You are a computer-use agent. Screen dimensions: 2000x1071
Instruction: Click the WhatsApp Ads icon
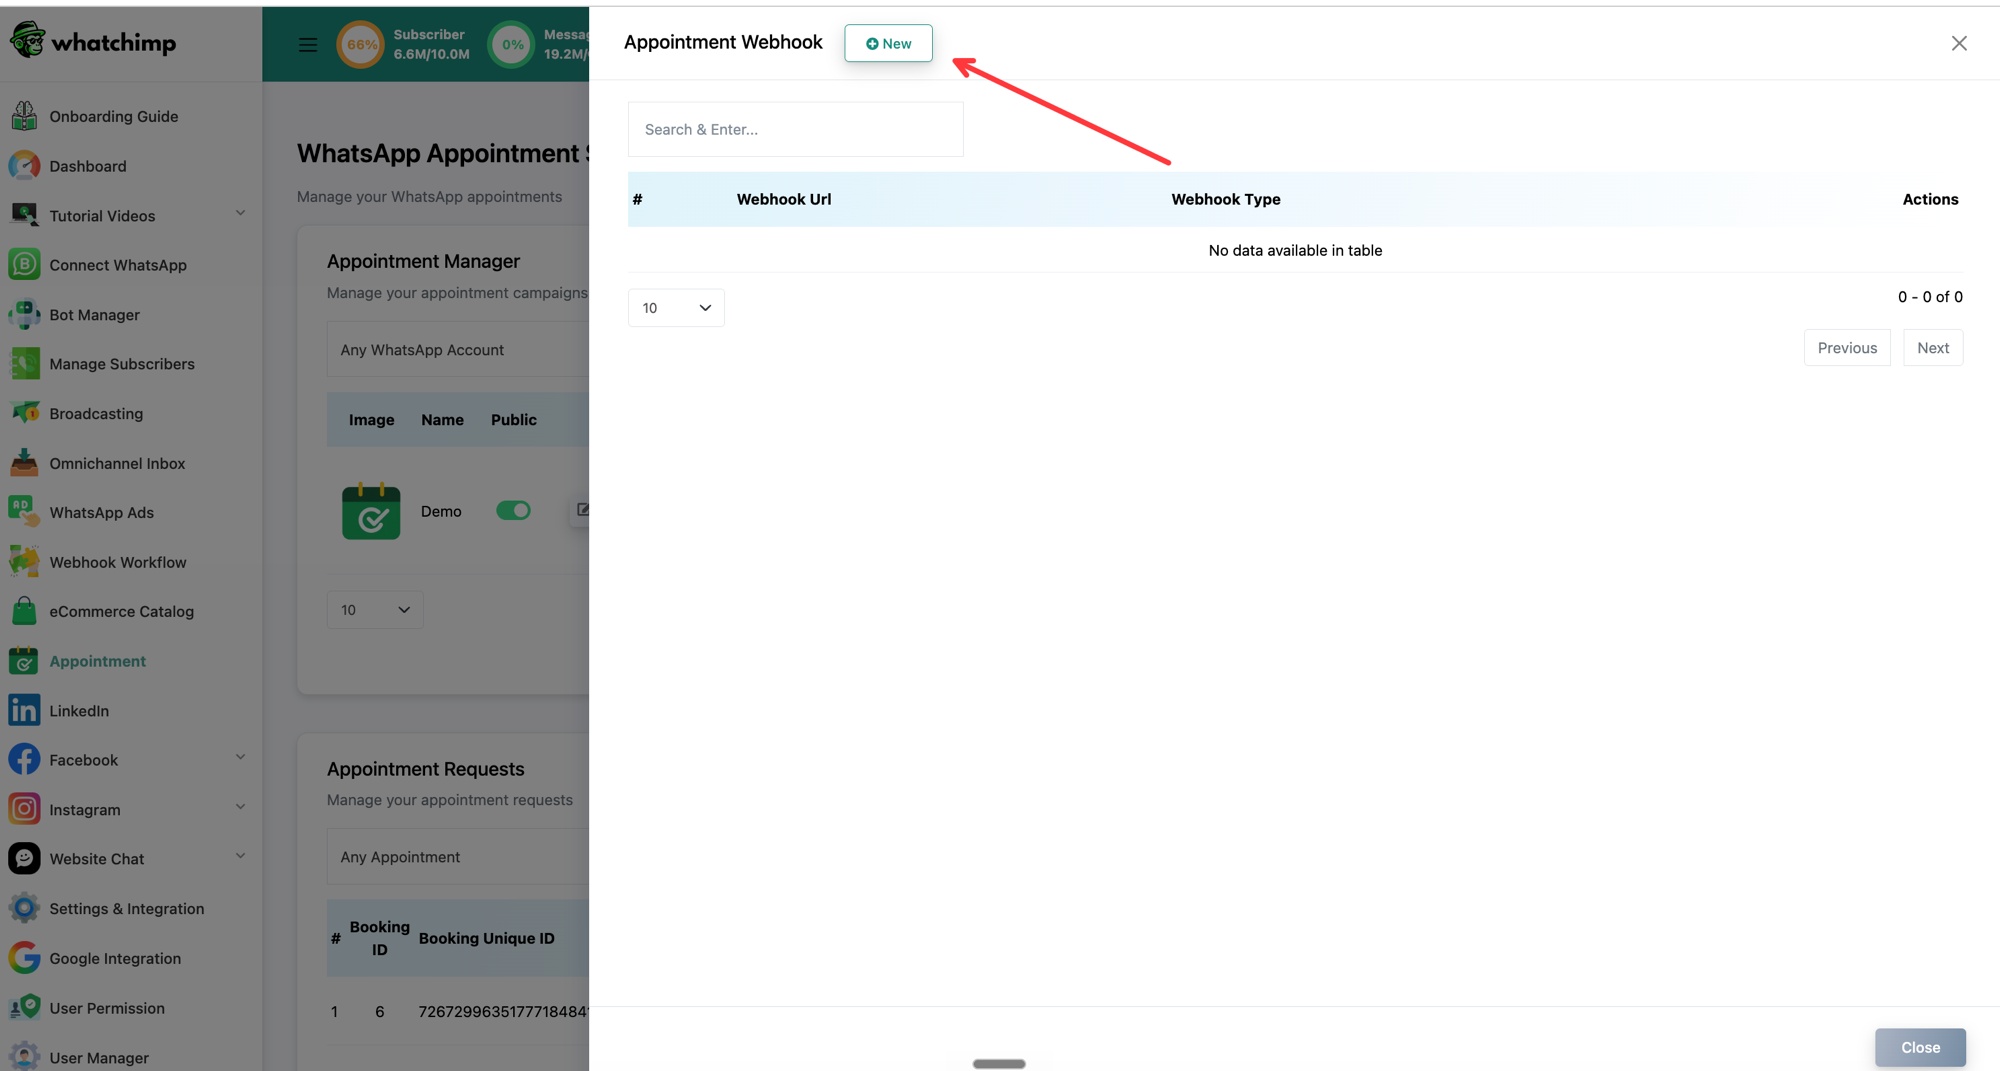24,512
